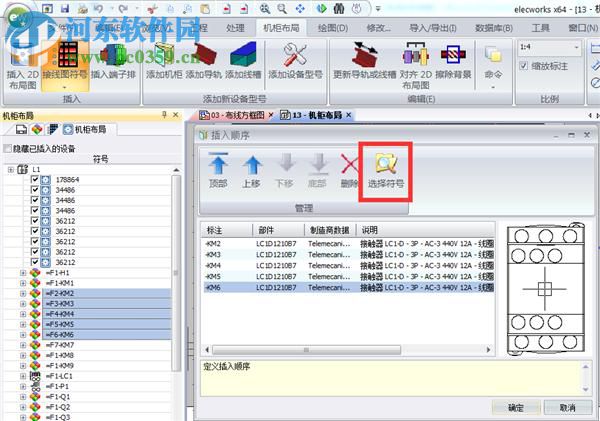
Task: Uncheck the 178864 item checkbox
Action: tap(35, 179)
